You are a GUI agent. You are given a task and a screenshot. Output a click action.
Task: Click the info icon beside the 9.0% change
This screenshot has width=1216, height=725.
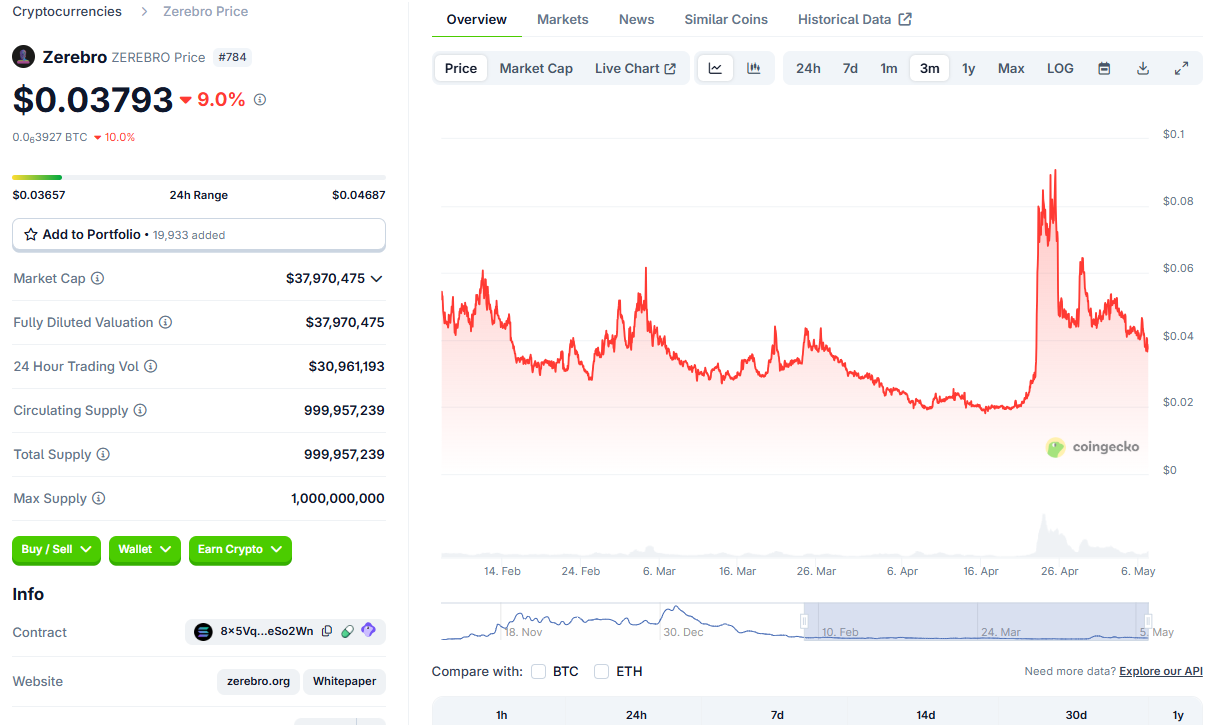(260, 100)
